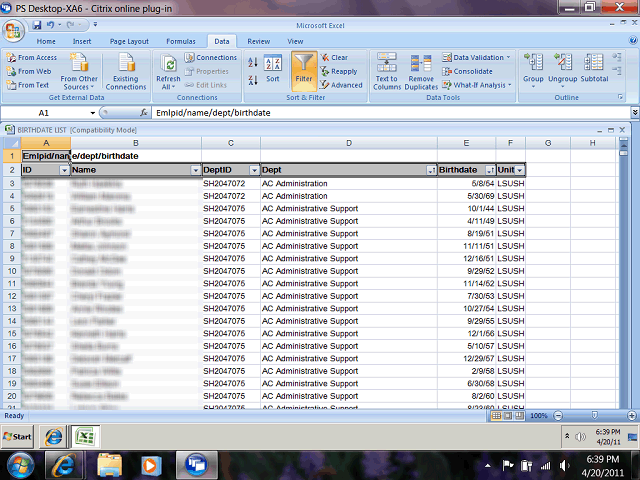This screenshot has width=640, height=480.
Task: Reapply the filter
Action: [339, 71]
